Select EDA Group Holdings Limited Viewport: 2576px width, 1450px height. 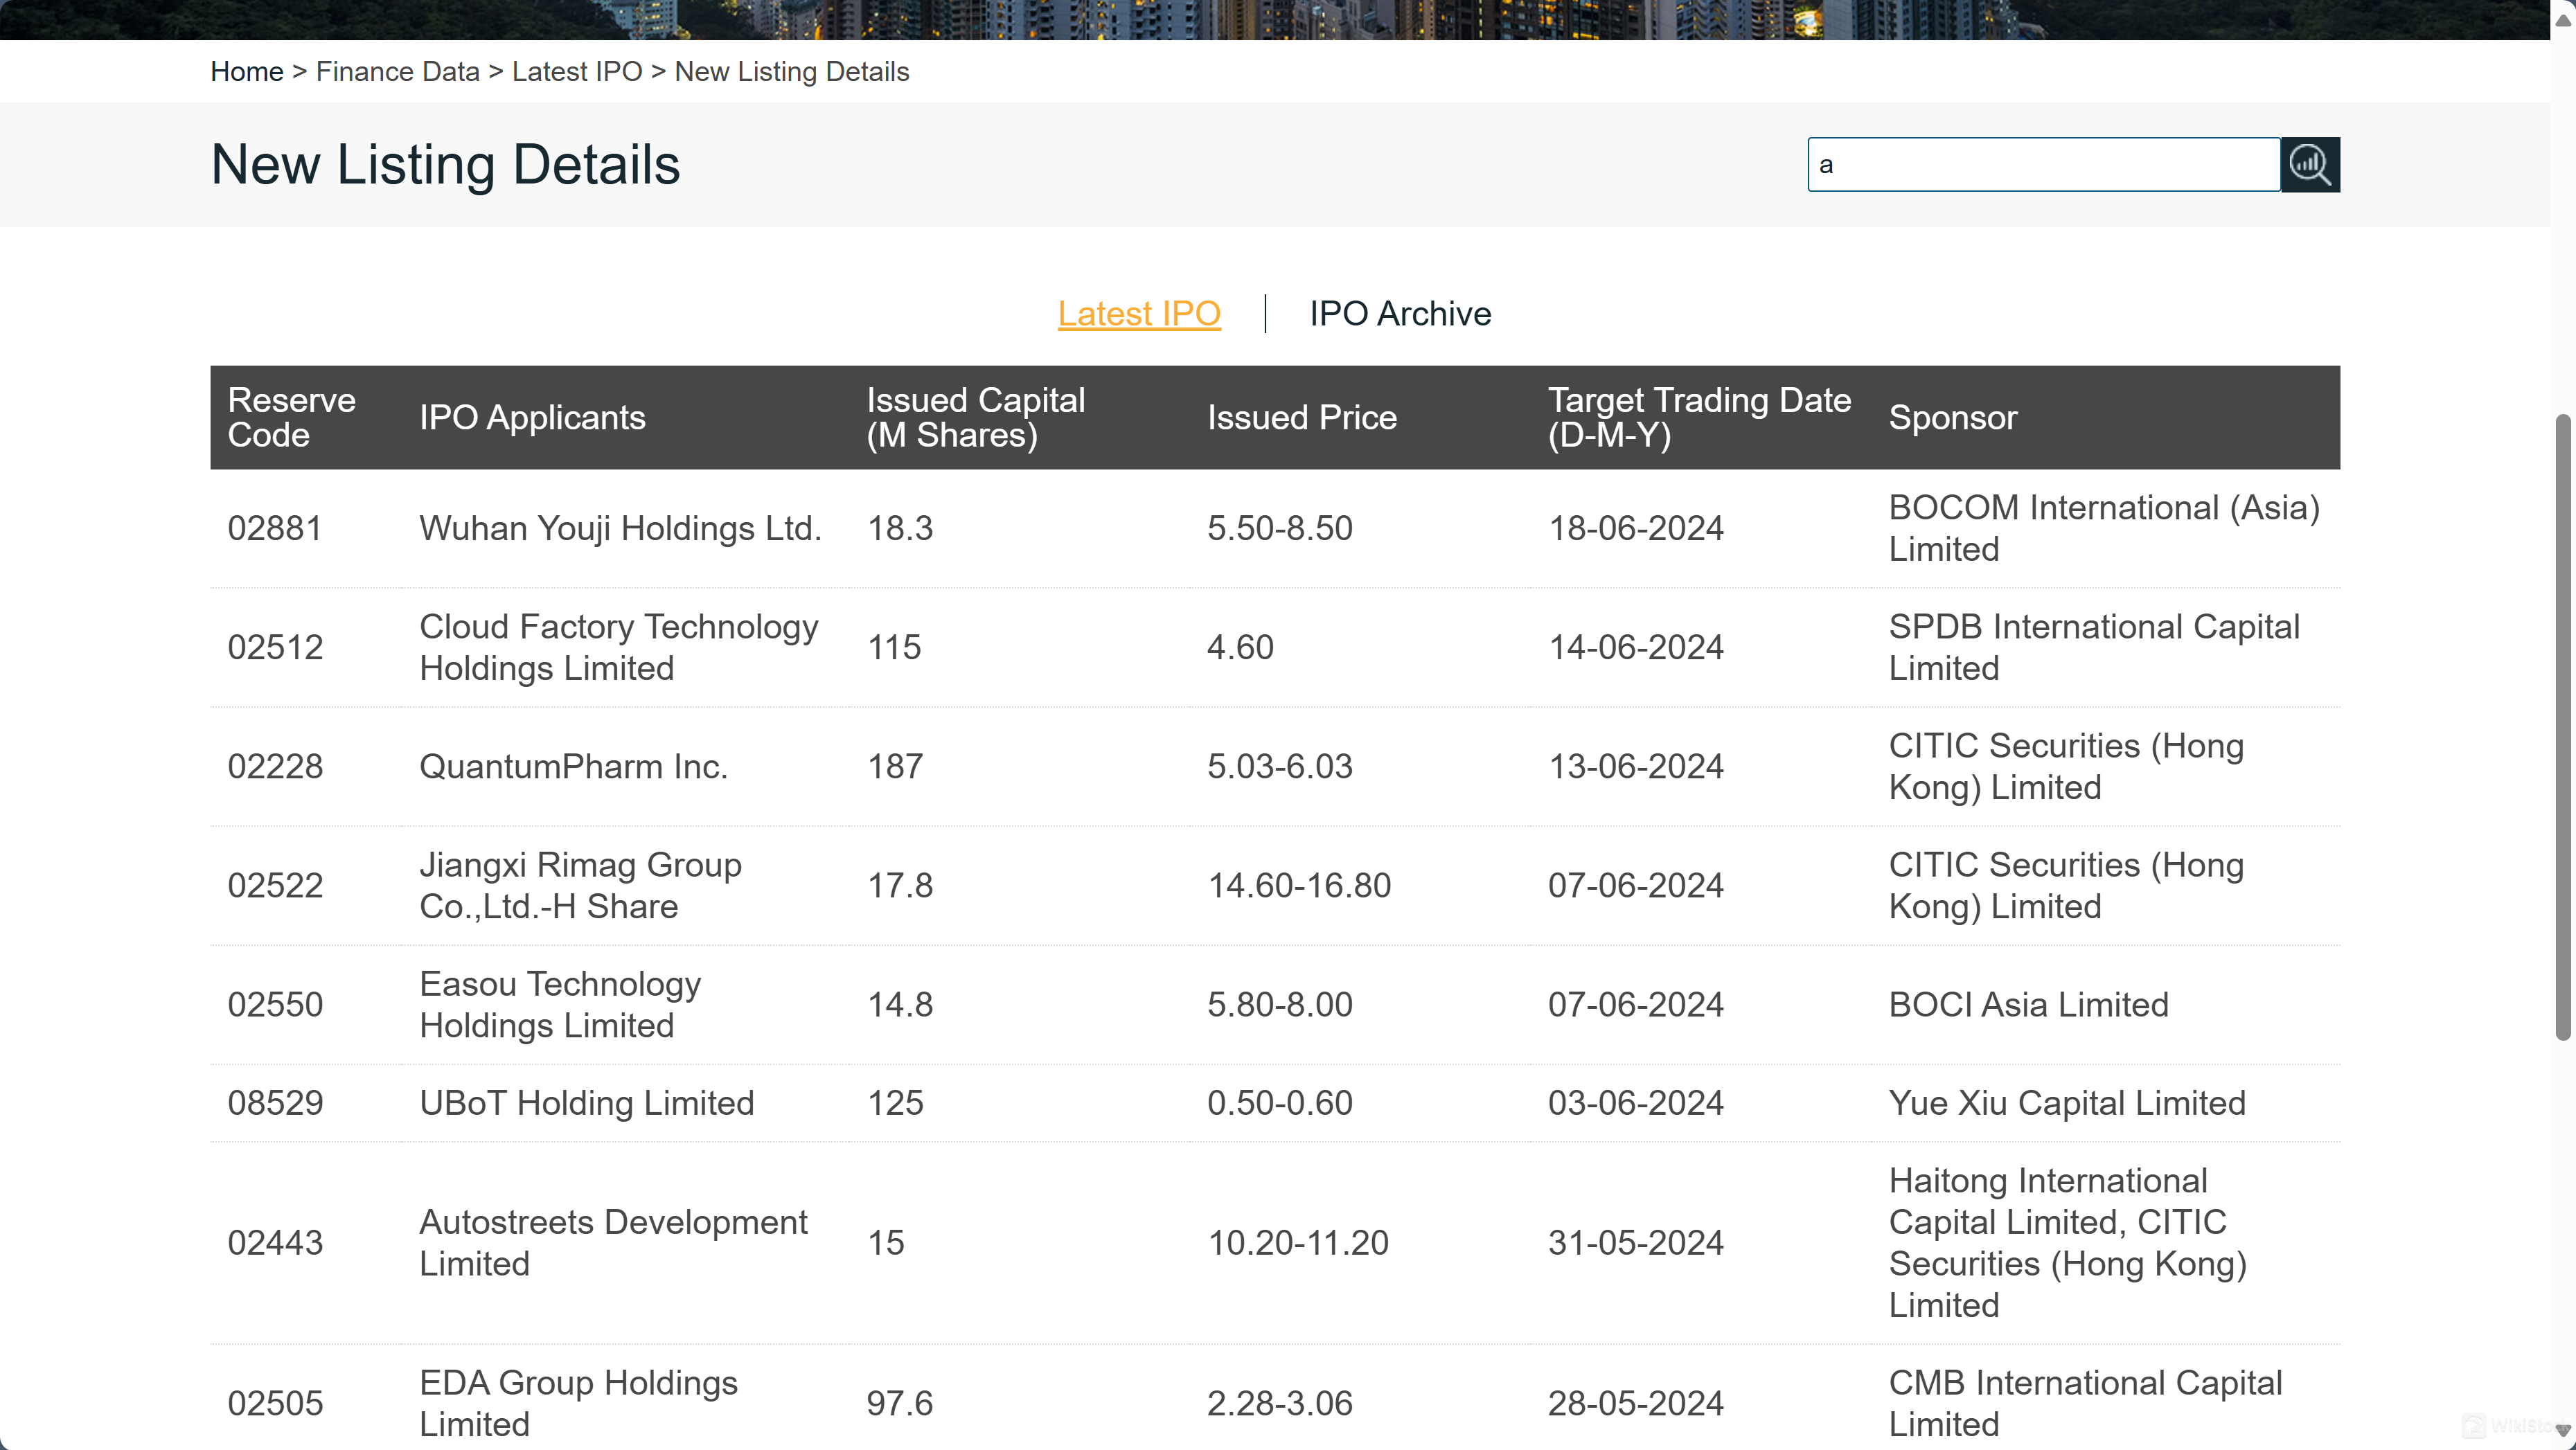tap(578, 1403)
